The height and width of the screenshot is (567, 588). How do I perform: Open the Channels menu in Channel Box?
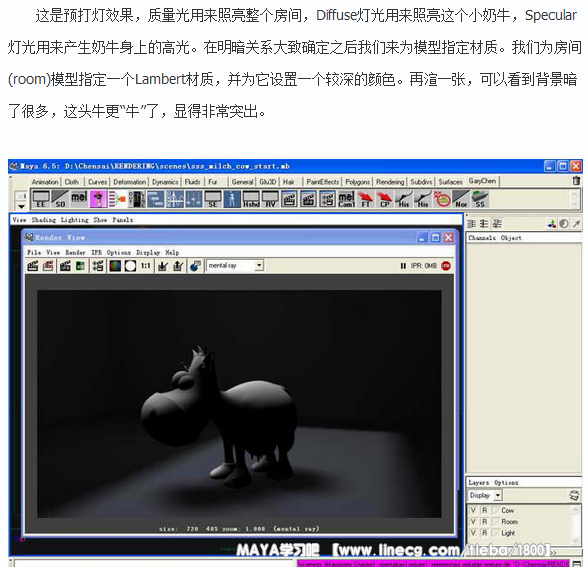[482, 238]
